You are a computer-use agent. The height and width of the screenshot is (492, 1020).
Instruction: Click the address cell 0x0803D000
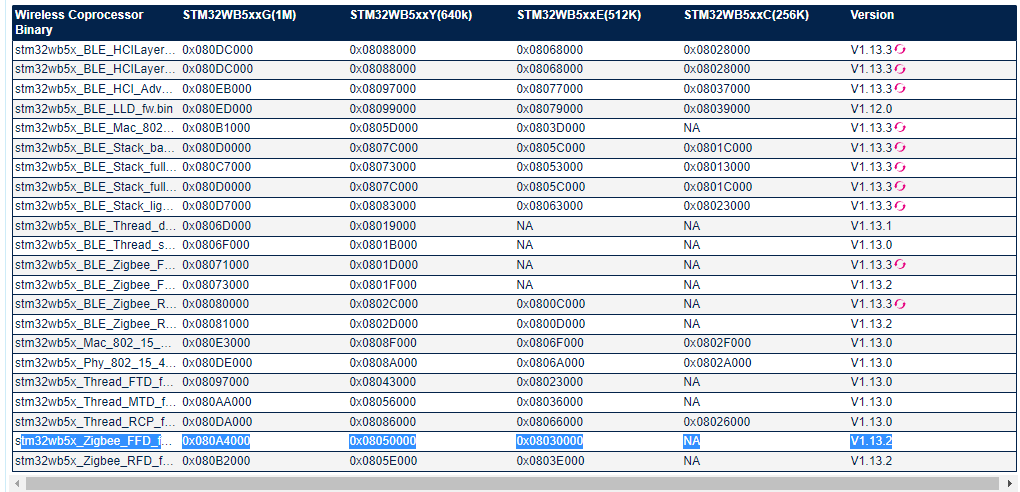pos(551,128)
